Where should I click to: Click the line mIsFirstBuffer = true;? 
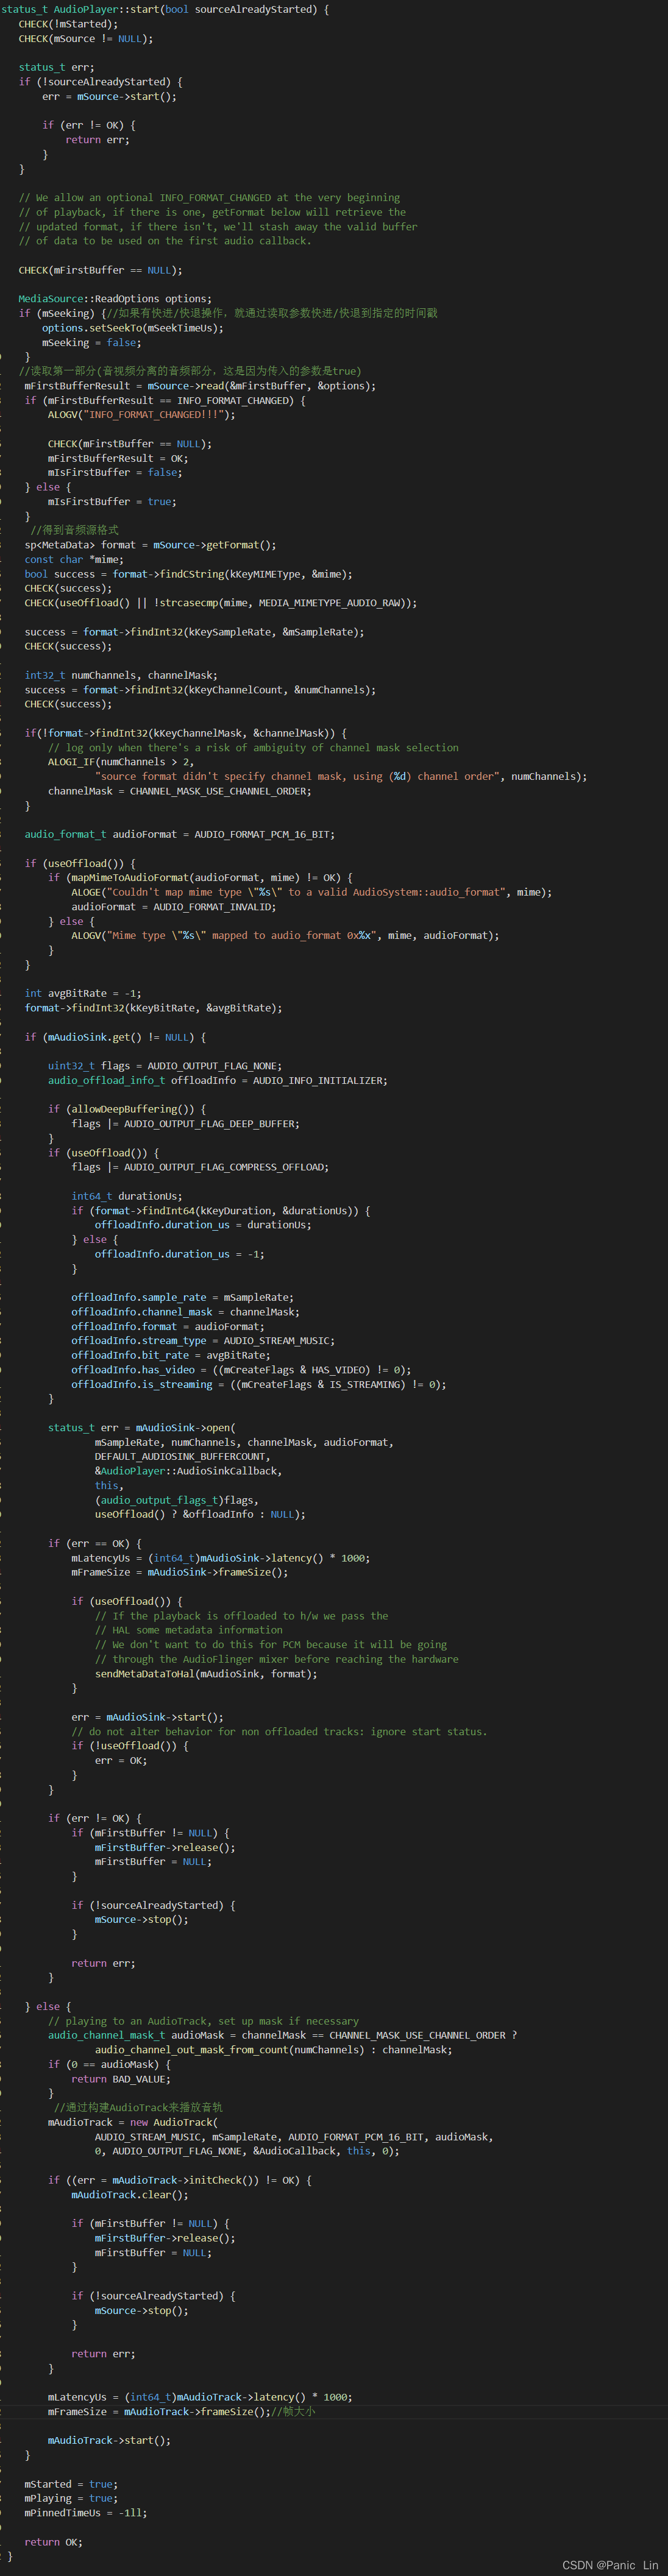click(112, 502)
